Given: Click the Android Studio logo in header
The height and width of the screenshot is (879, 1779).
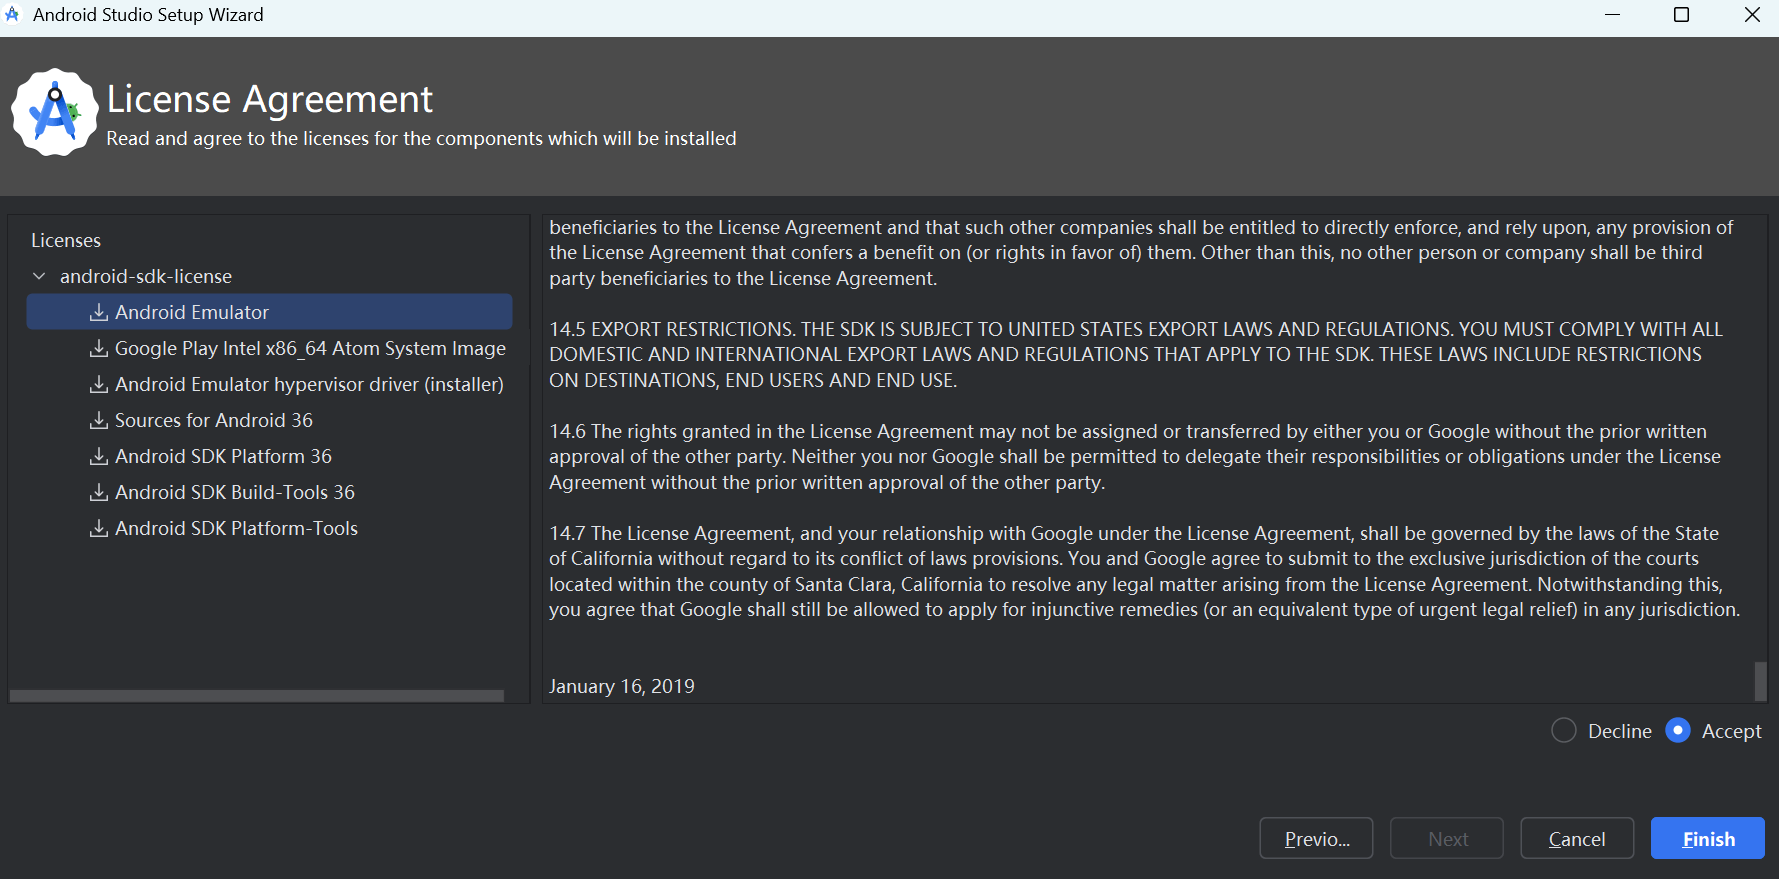Looking at the screenshot, I should coord(54,113).
